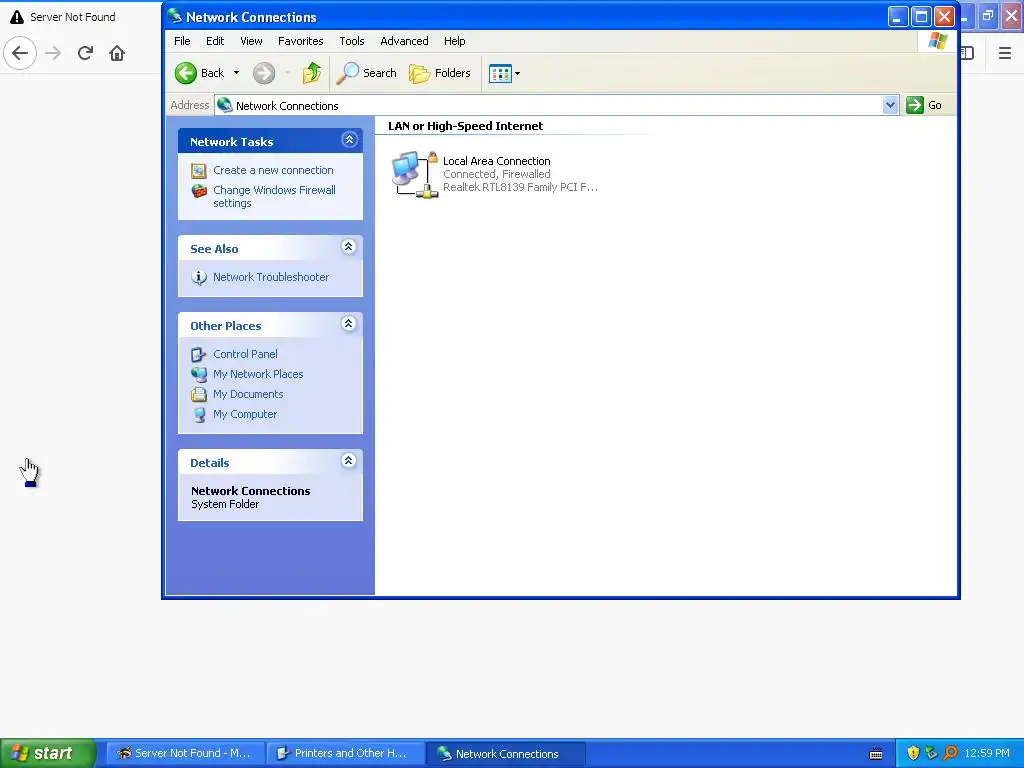This screenshot has width=1024, height=768.
Task: Open the Advanced menu
Action: click(404, 41)
